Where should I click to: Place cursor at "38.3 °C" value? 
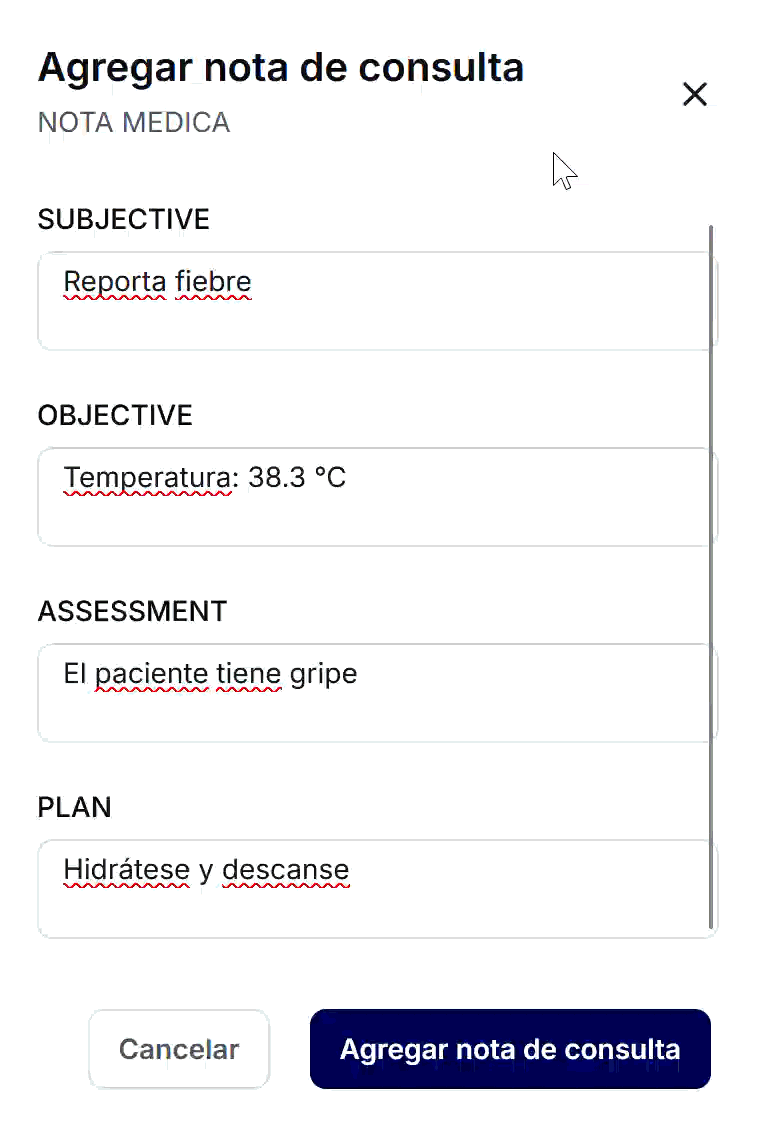pos(297,477)
